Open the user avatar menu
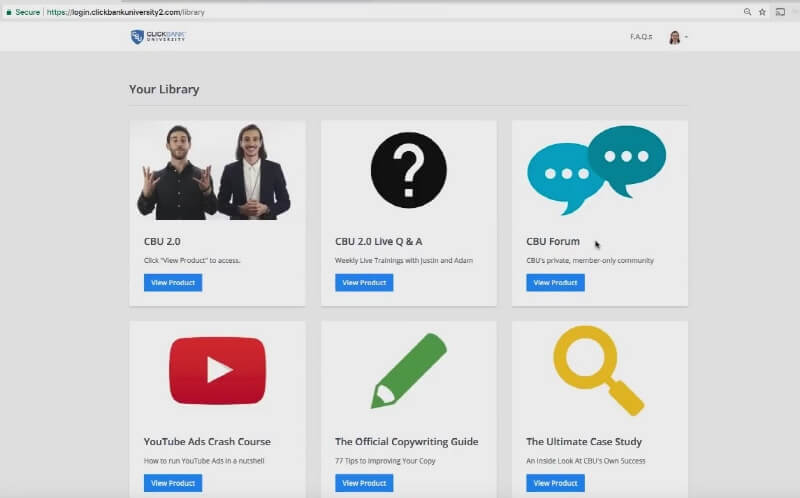The height and width of the screenshot is (498, 800). (678, 37)
